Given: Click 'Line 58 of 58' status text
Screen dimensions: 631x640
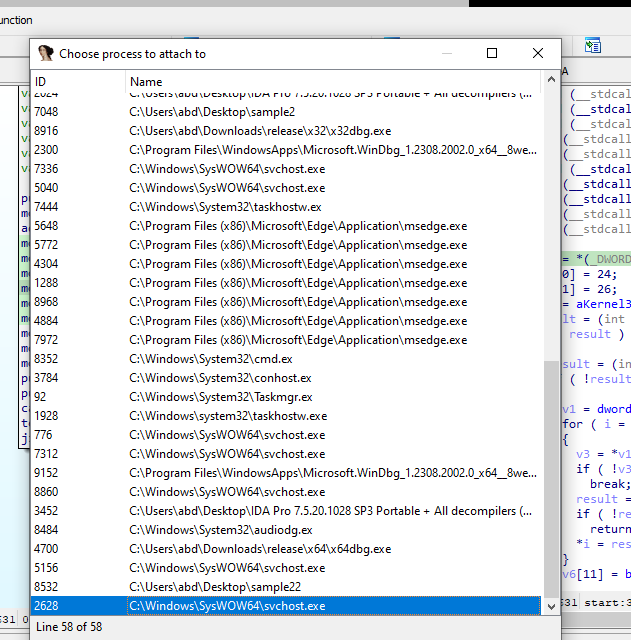Looking at the screenshot, I should point(69,627).
